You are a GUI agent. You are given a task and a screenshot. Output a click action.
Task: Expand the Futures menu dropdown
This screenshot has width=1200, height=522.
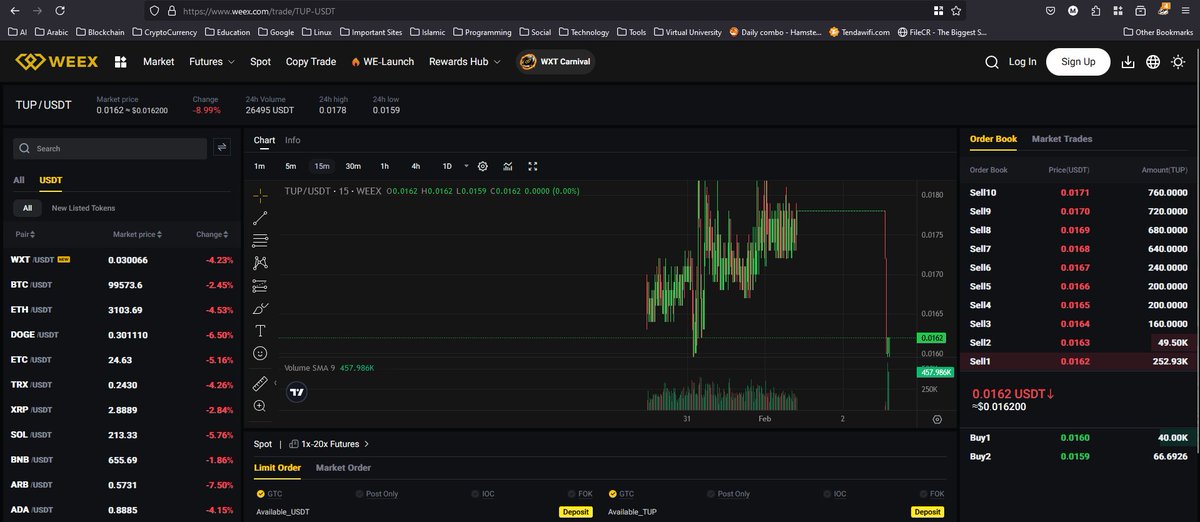tap(212, 62)
